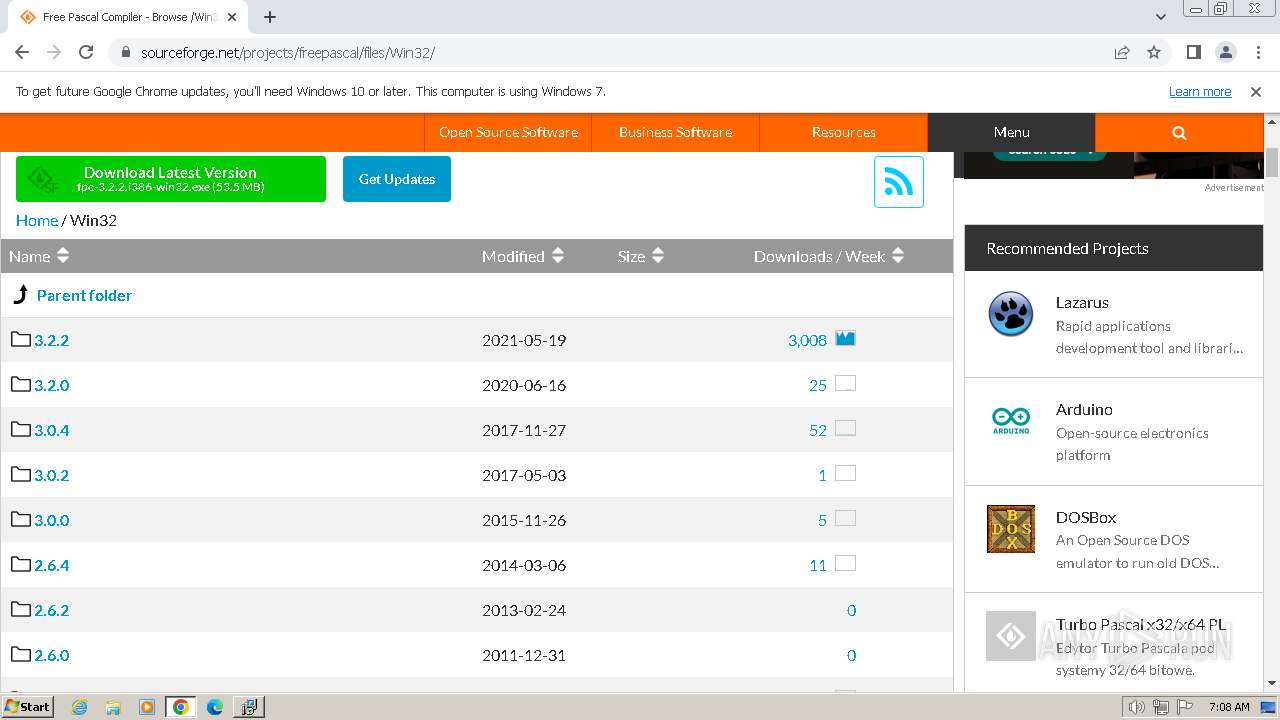The height and width of the screenshot is (720, 1280).
Task: Click the 2.6.4 folder icon
Action: [x=21, y=564]
